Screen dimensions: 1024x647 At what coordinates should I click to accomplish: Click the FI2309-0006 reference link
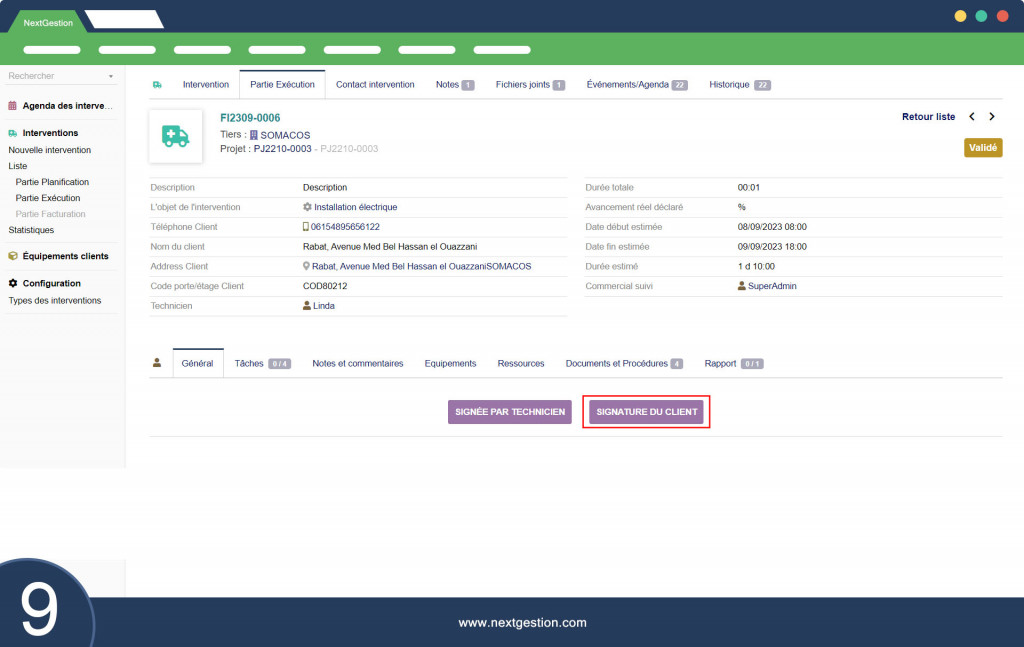point(250,118)
